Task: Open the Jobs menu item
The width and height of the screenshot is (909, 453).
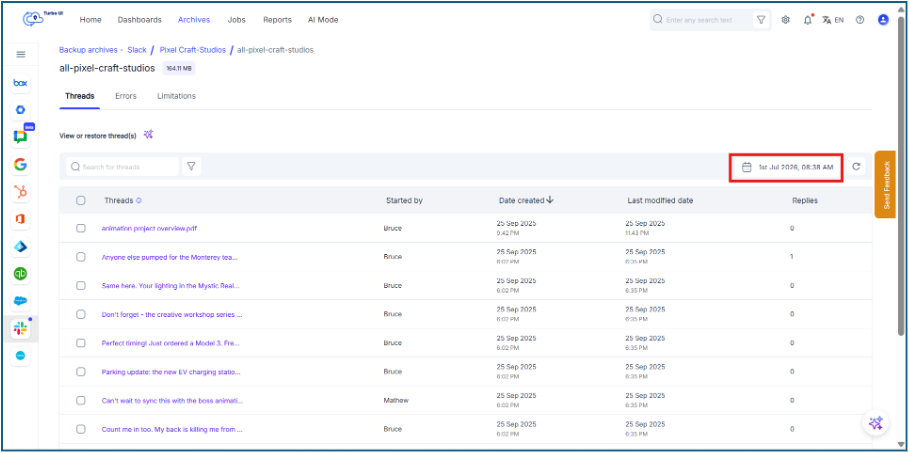Action: click(x=237, y=20)
